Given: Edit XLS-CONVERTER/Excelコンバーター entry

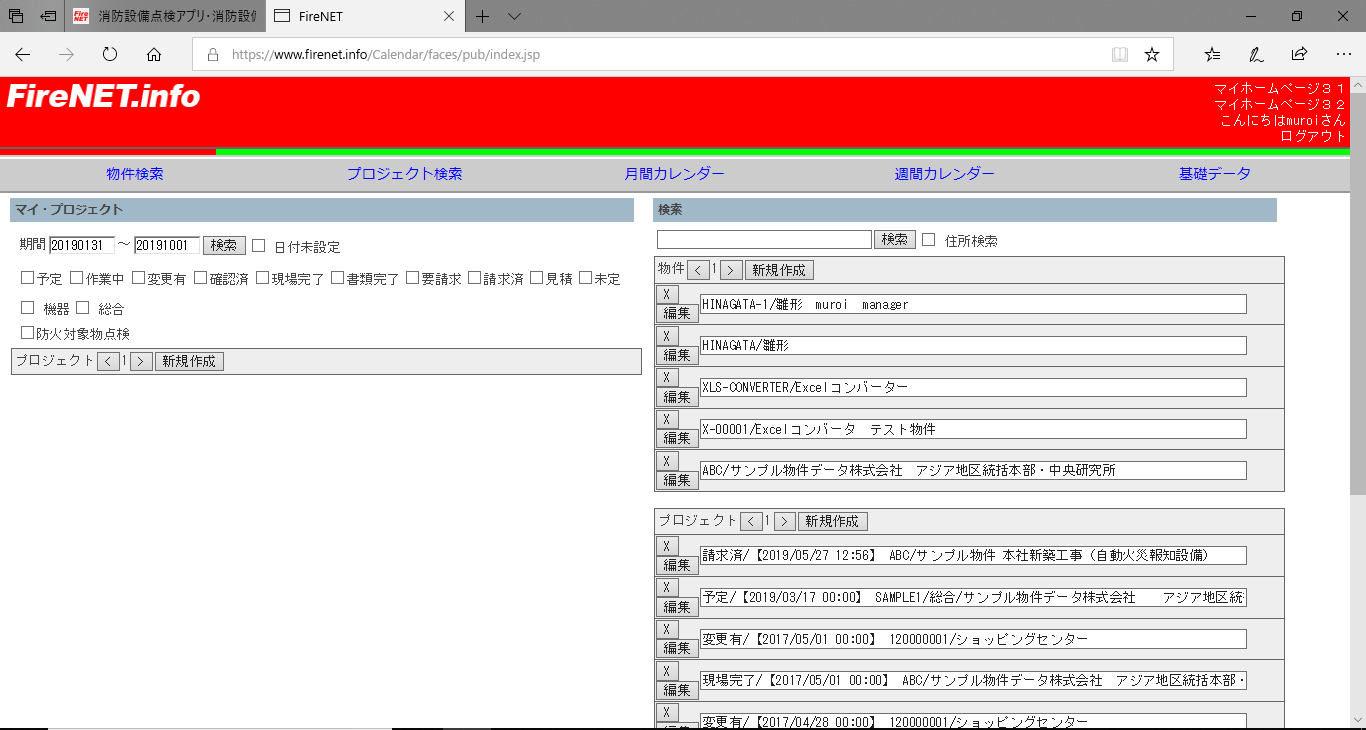Looking at the screenshot, I should [x=678, y=396].
